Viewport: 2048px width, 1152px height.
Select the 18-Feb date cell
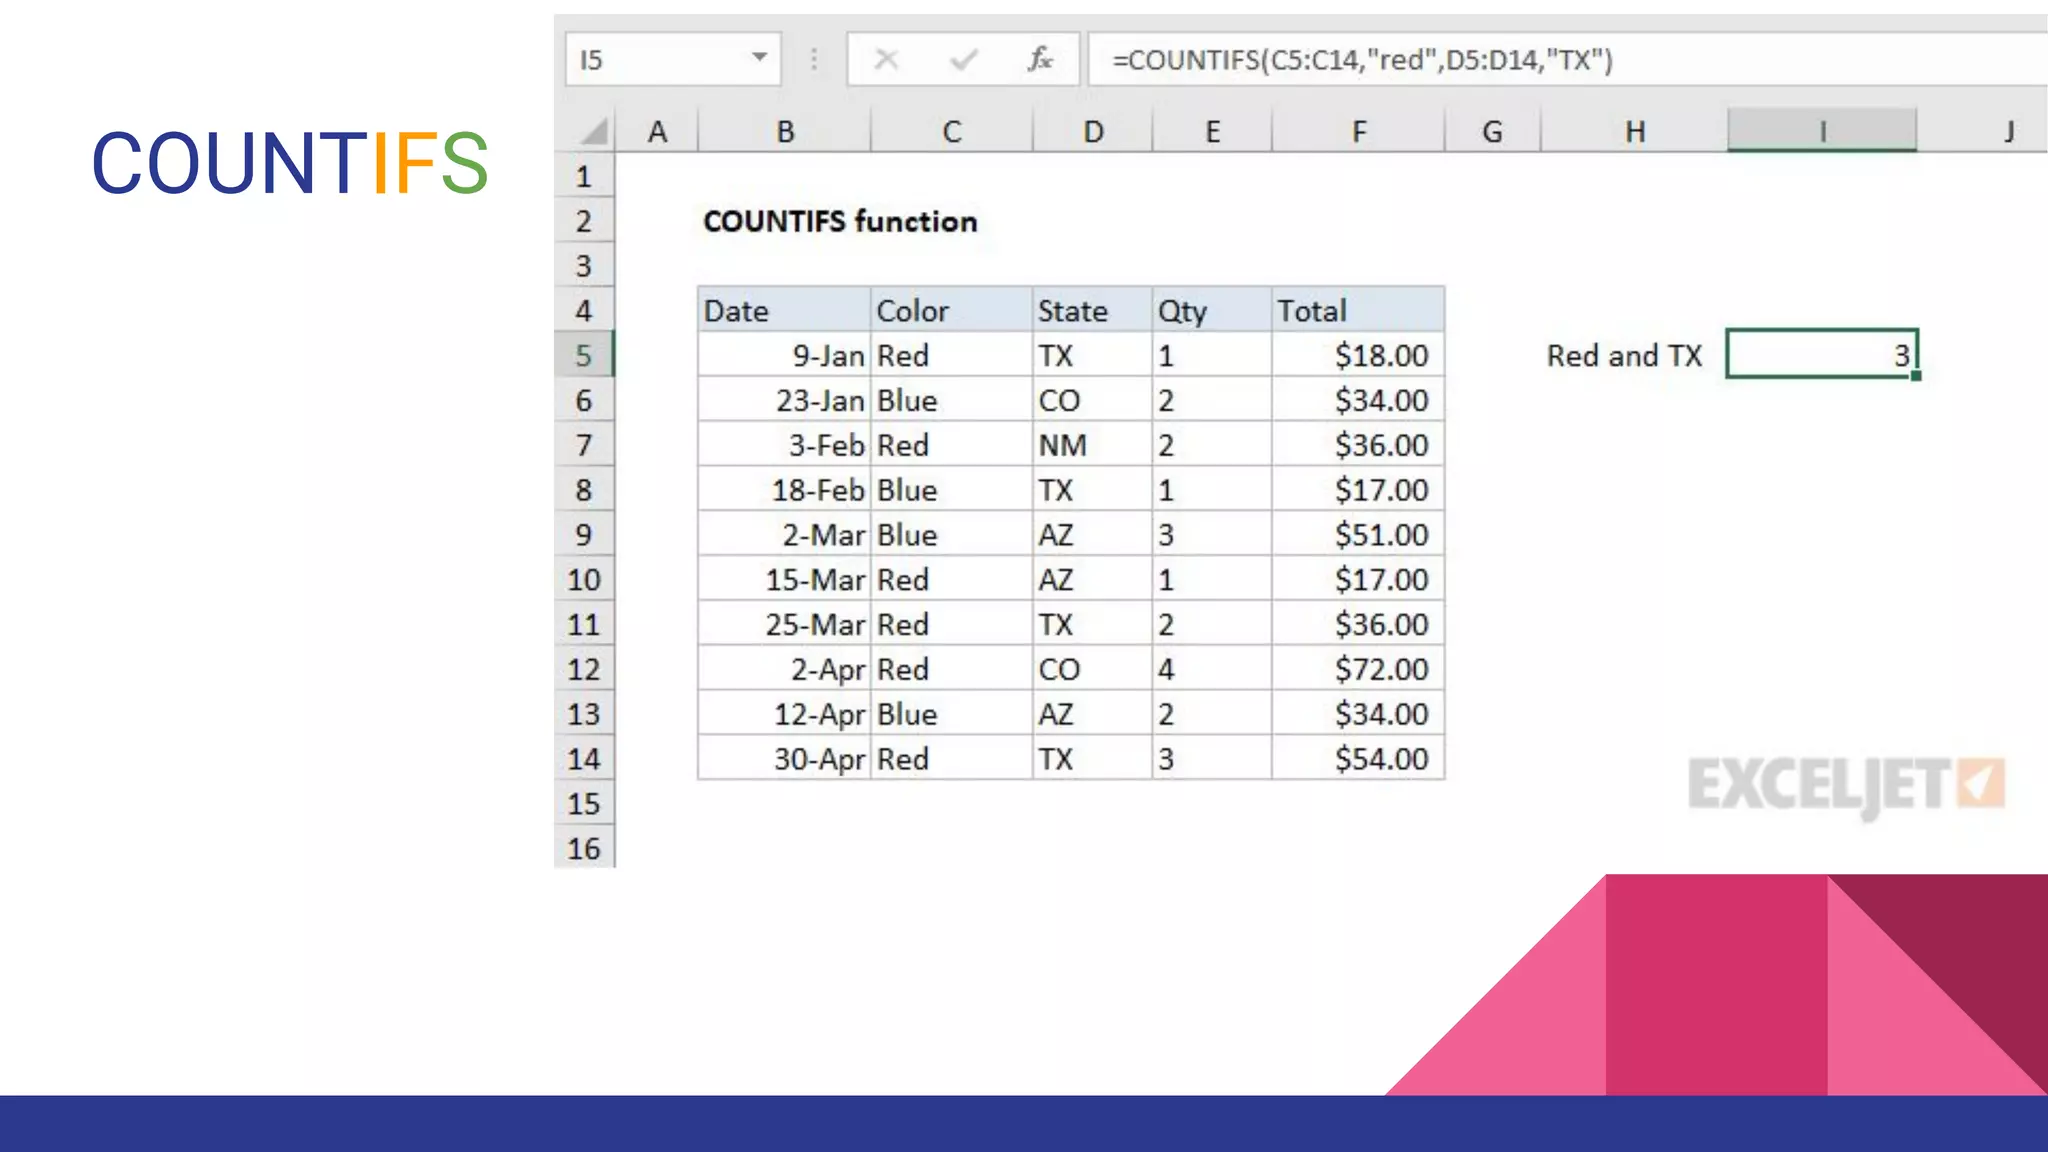tap(784, 489)
